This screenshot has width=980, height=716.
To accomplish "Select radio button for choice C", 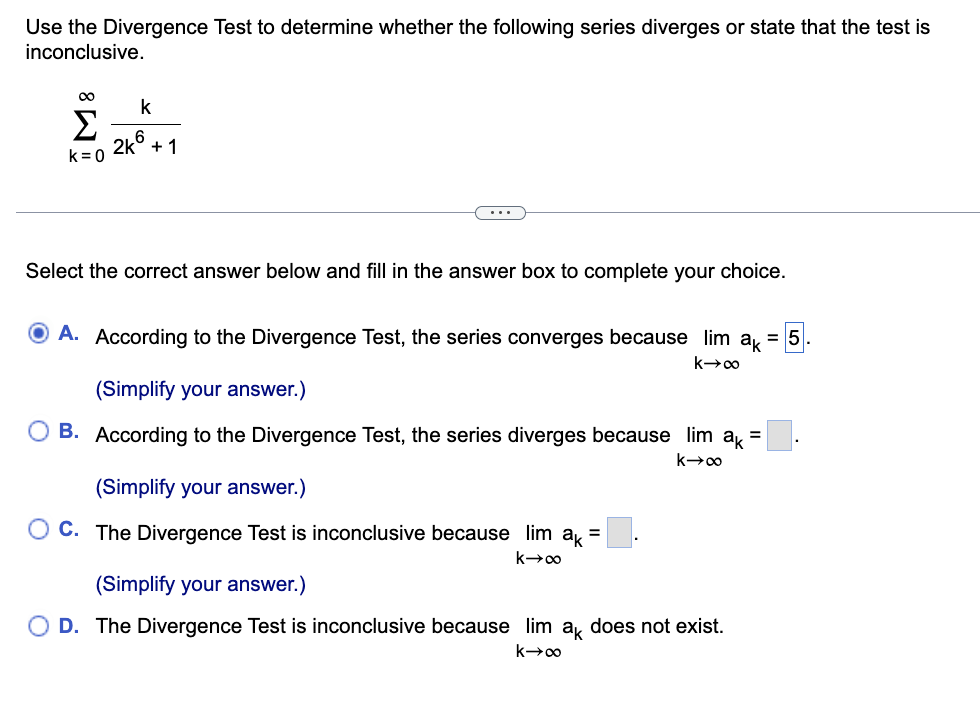I will click(x=38, y=527).
